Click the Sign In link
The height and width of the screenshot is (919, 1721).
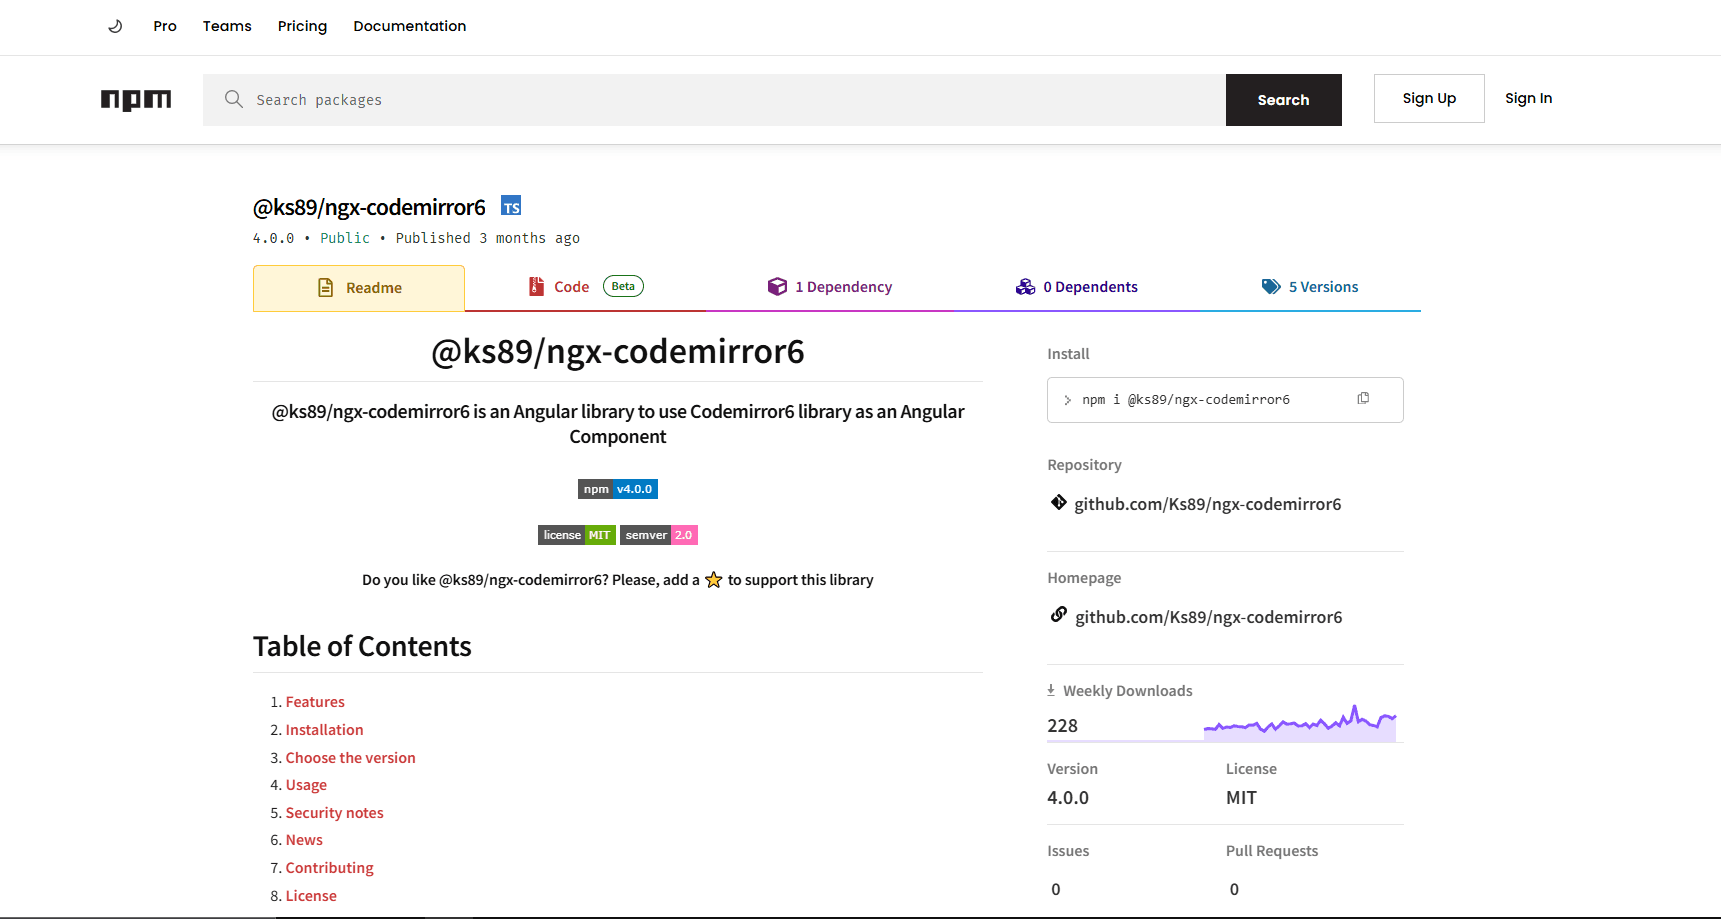(x=1528, y=98)
